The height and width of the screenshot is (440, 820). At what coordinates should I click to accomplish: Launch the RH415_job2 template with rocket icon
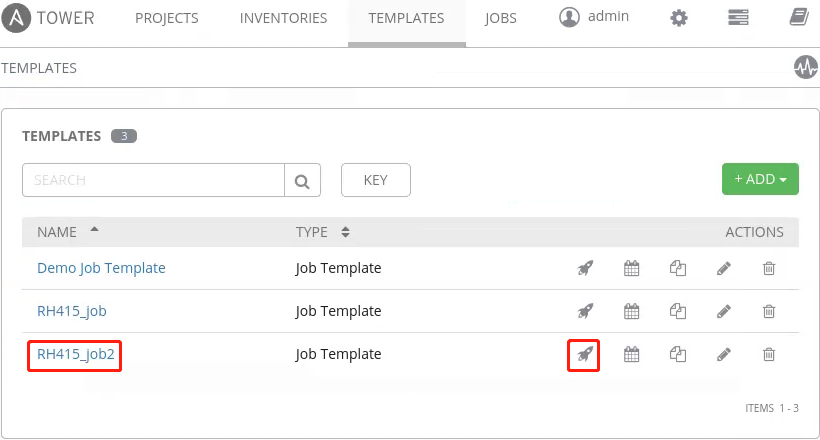coord(584,354)
